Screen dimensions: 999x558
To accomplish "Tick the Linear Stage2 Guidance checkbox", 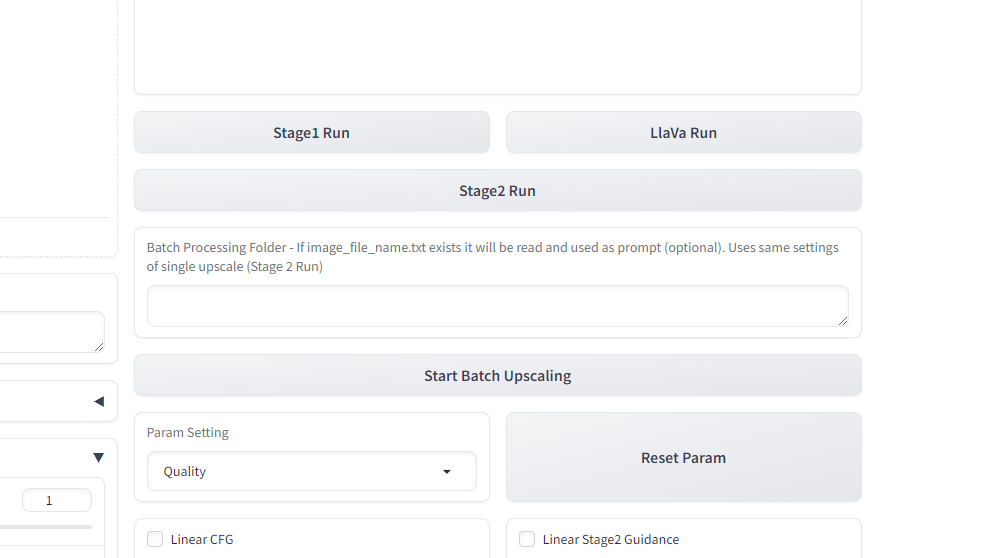I will point(527,540).
